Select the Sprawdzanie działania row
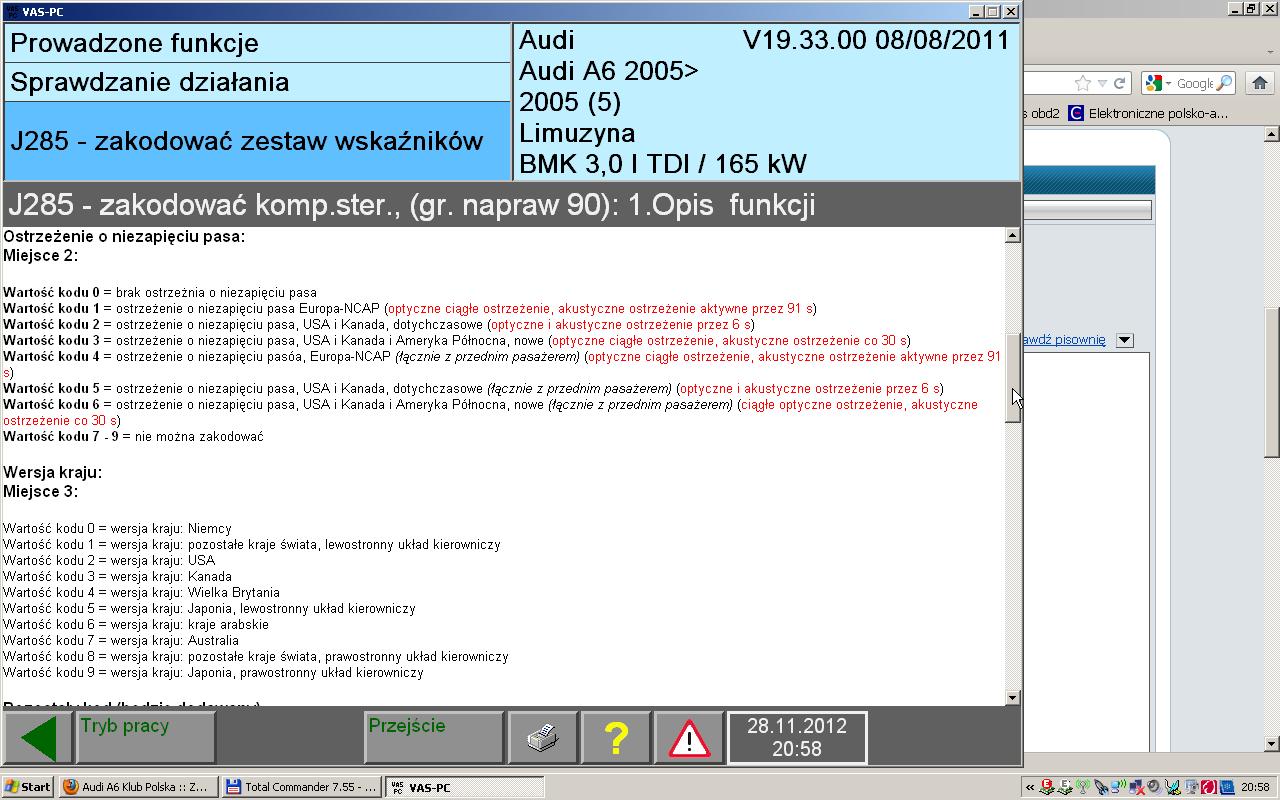 257,82
